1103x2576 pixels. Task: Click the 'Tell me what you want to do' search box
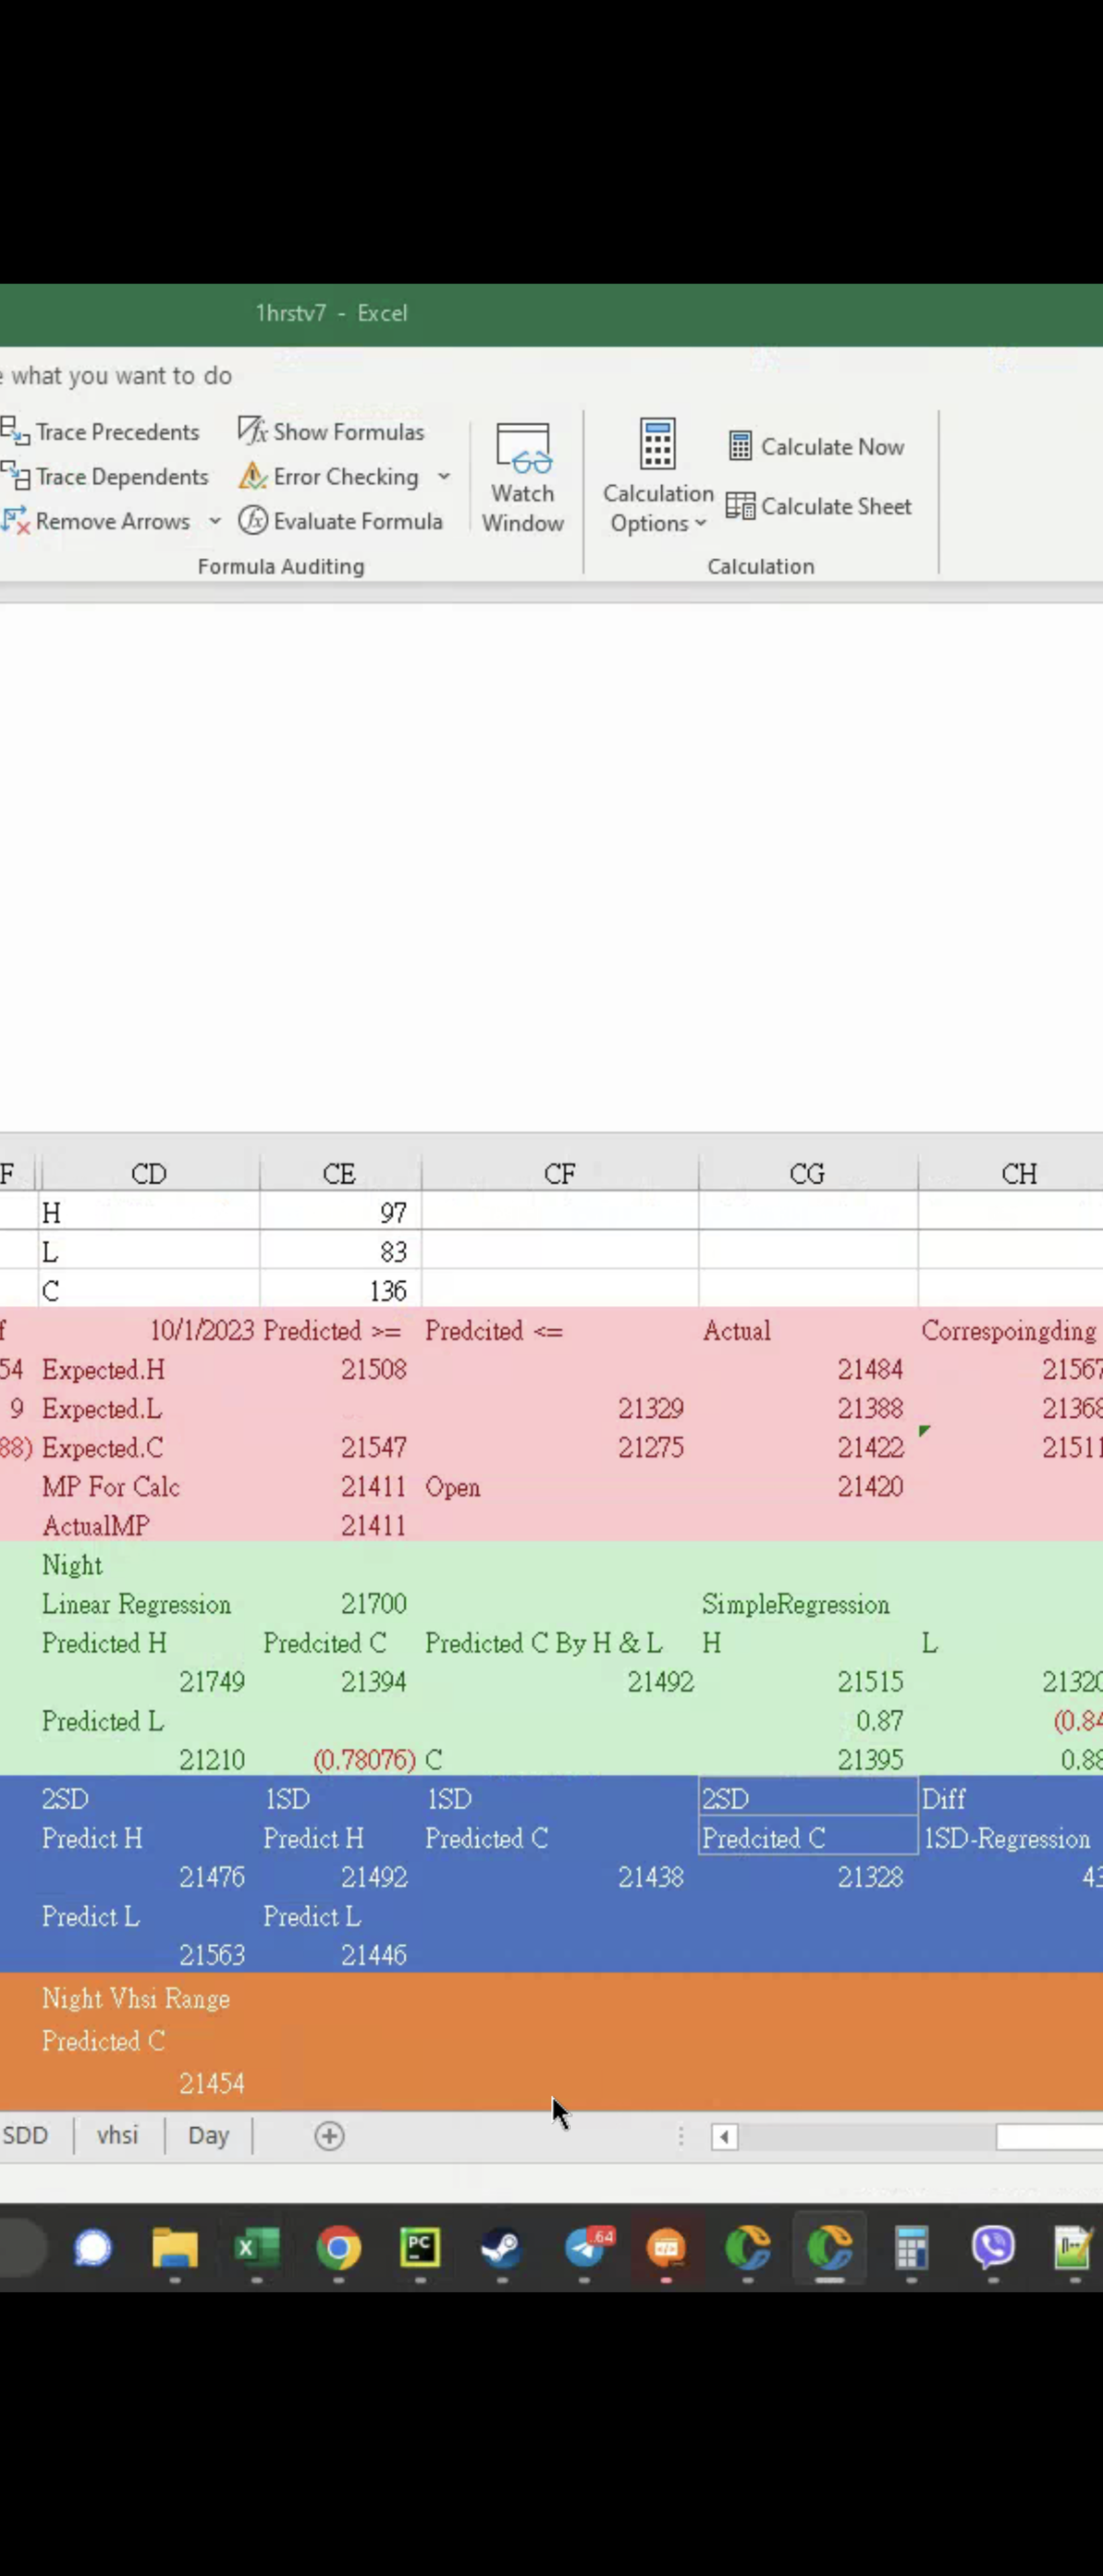coord(120,376)
